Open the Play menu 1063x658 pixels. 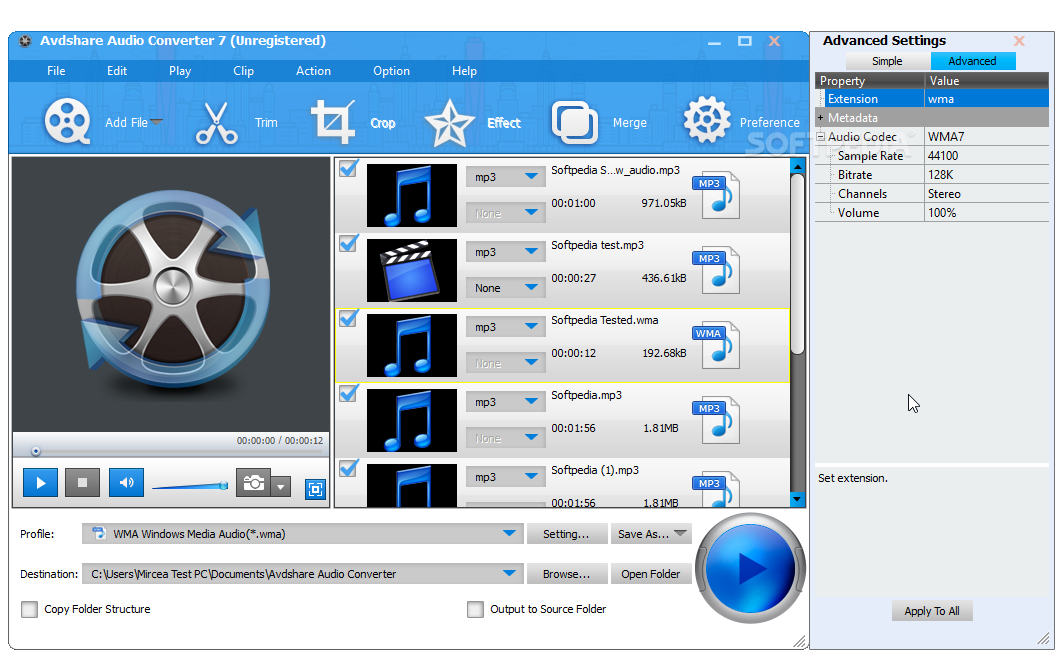click(x=180, y=70)
